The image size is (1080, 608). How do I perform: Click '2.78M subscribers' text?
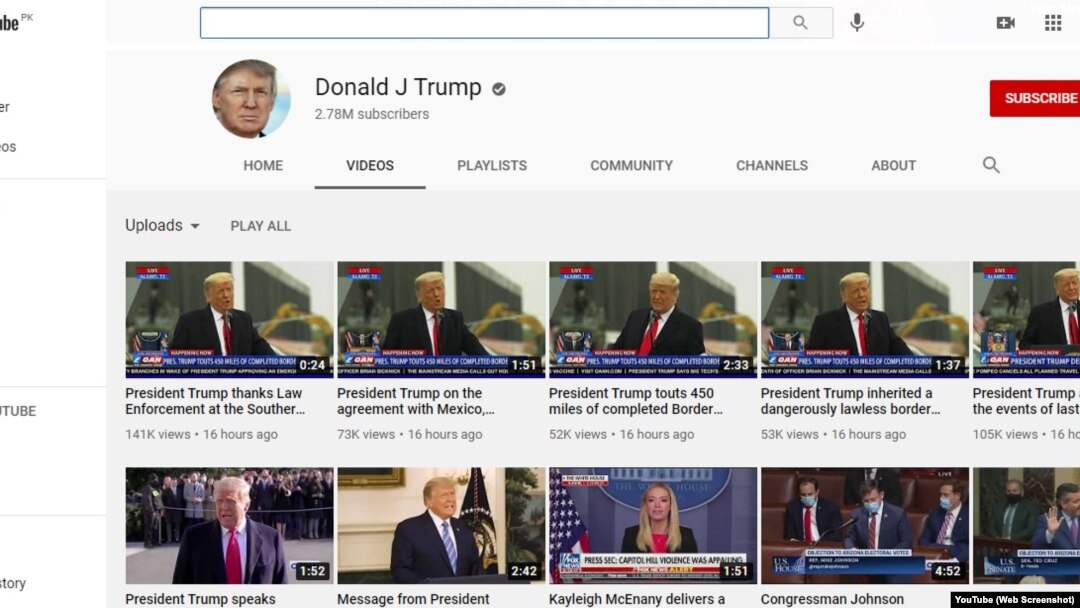click(372, 114)
